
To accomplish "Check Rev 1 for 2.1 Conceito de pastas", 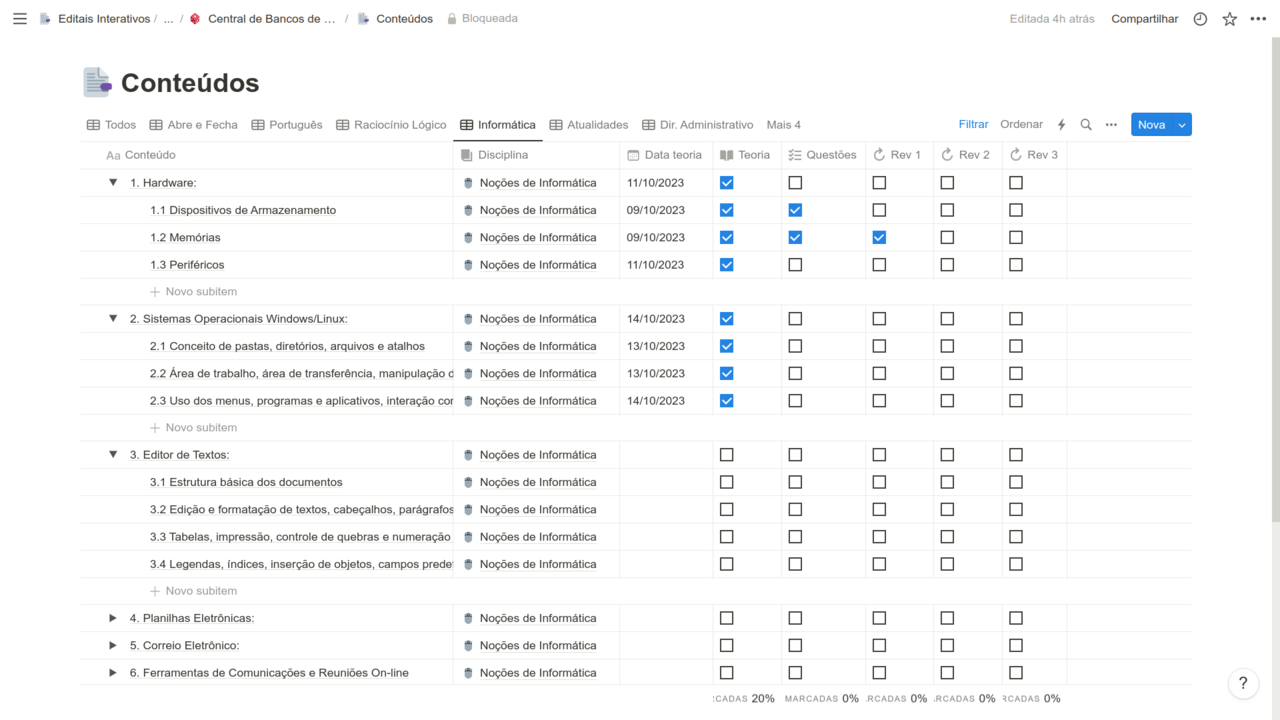I will coord(879,346).
